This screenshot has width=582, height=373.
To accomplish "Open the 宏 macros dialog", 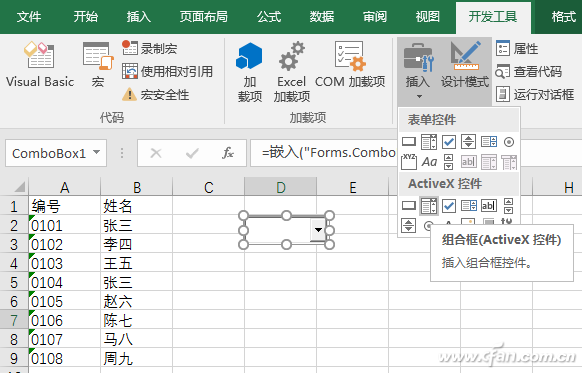I will (98, 65).
